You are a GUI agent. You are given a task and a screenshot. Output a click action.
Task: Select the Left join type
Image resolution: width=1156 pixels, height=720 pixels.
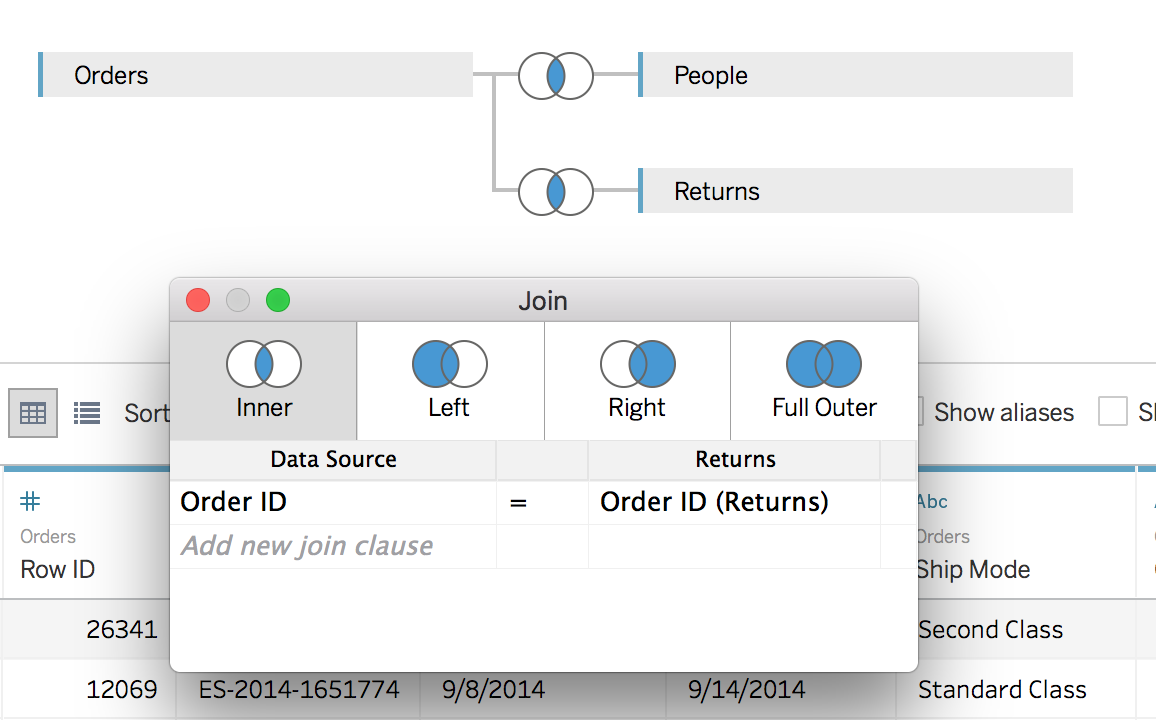[x=450, y=381]
